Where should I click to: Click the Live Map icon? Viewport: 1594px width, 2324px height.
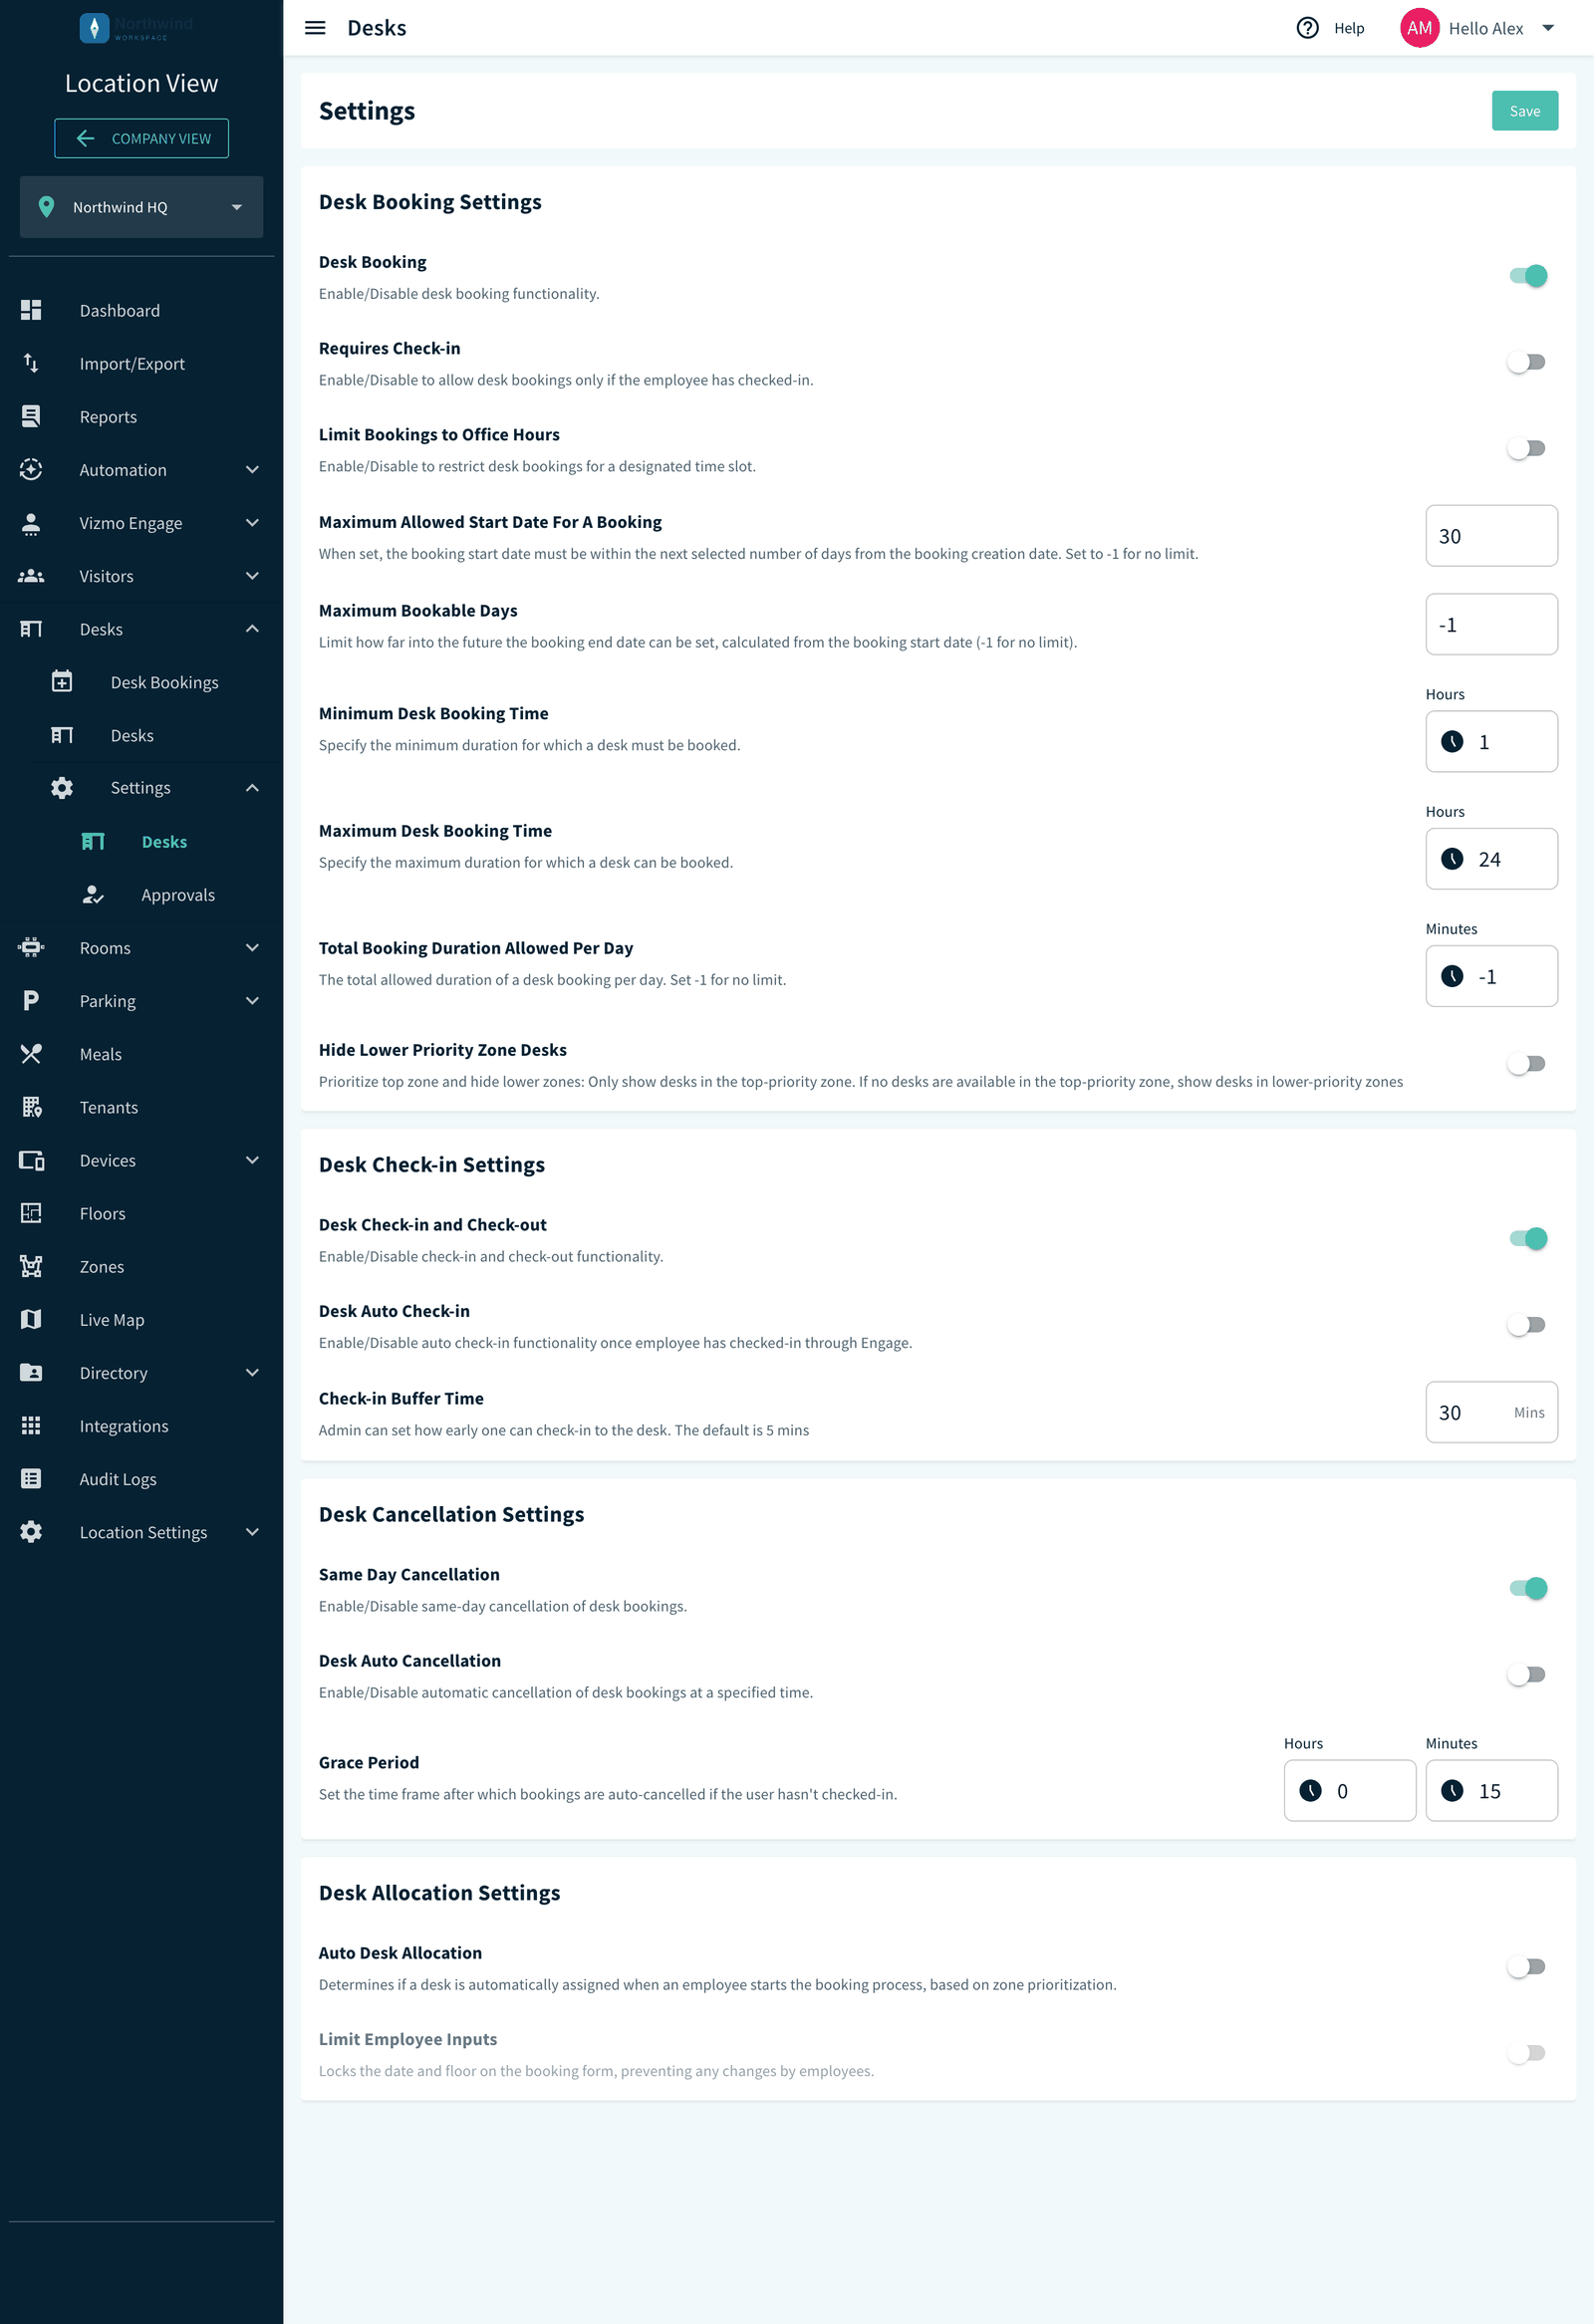click(31, 1319)
